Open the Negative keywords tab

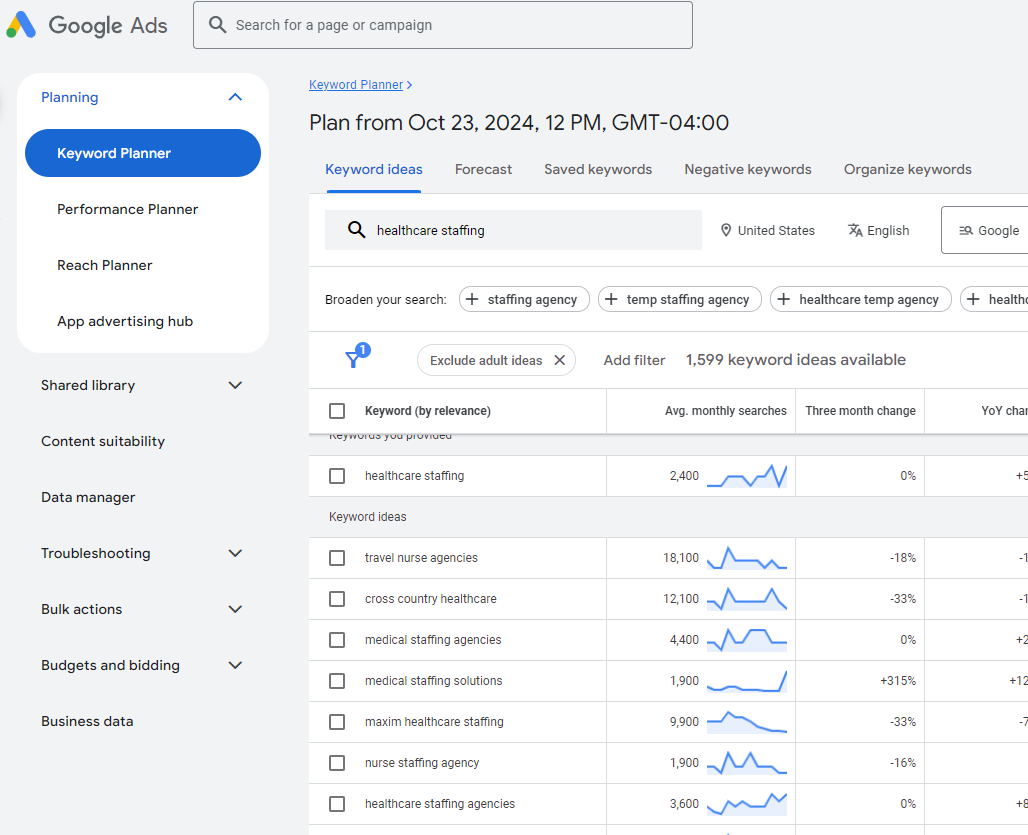pos(747,169)
